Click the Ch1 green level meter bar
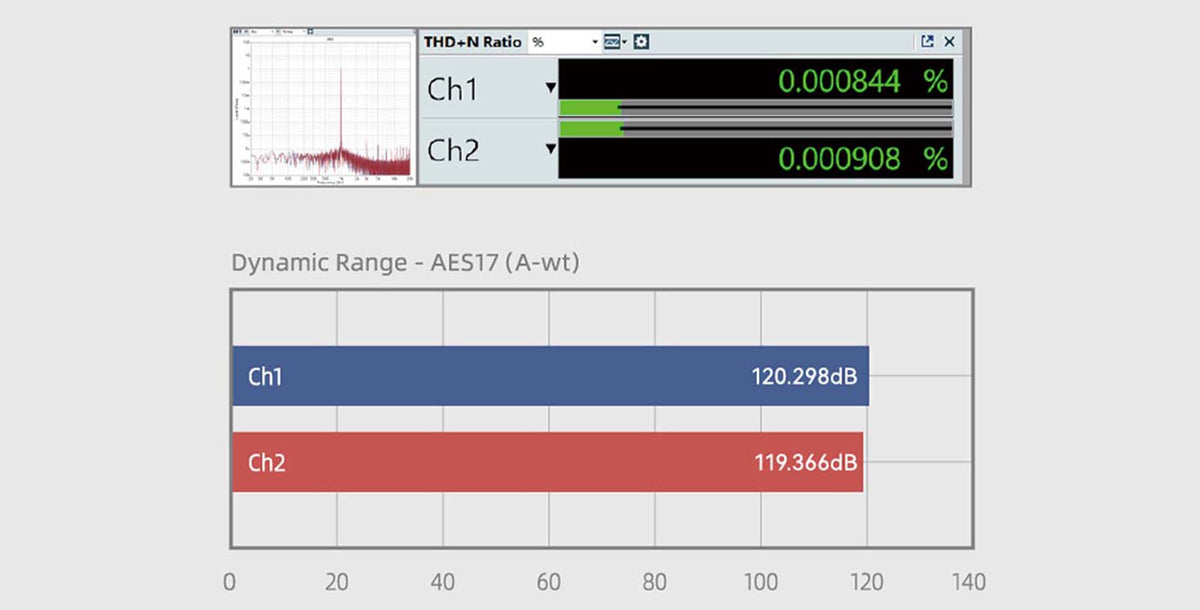This screenshot has height=610, width=1200. [x=590, y=108]
